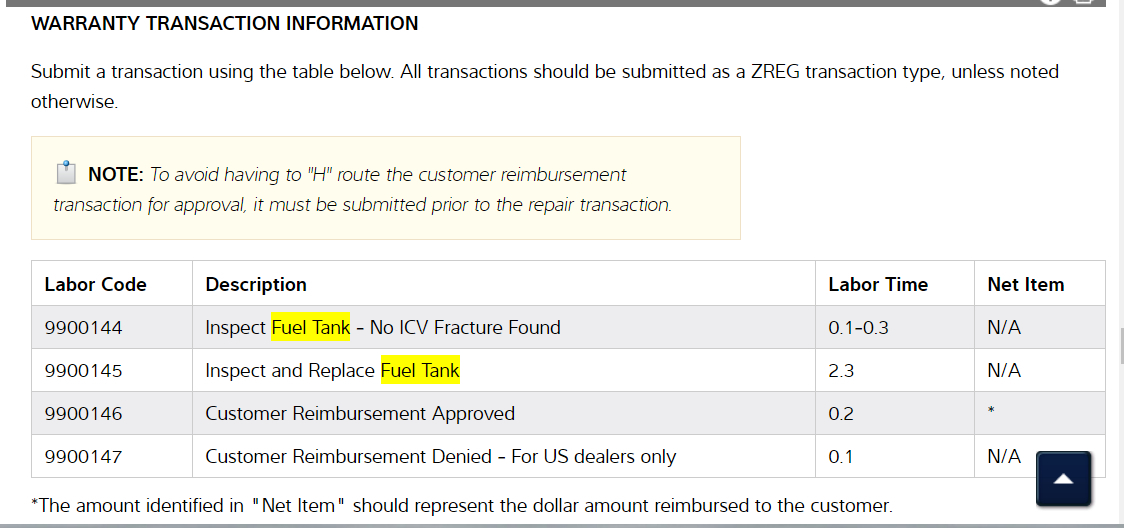
Task: Select labor code 9900145
Action: point(83,370)
